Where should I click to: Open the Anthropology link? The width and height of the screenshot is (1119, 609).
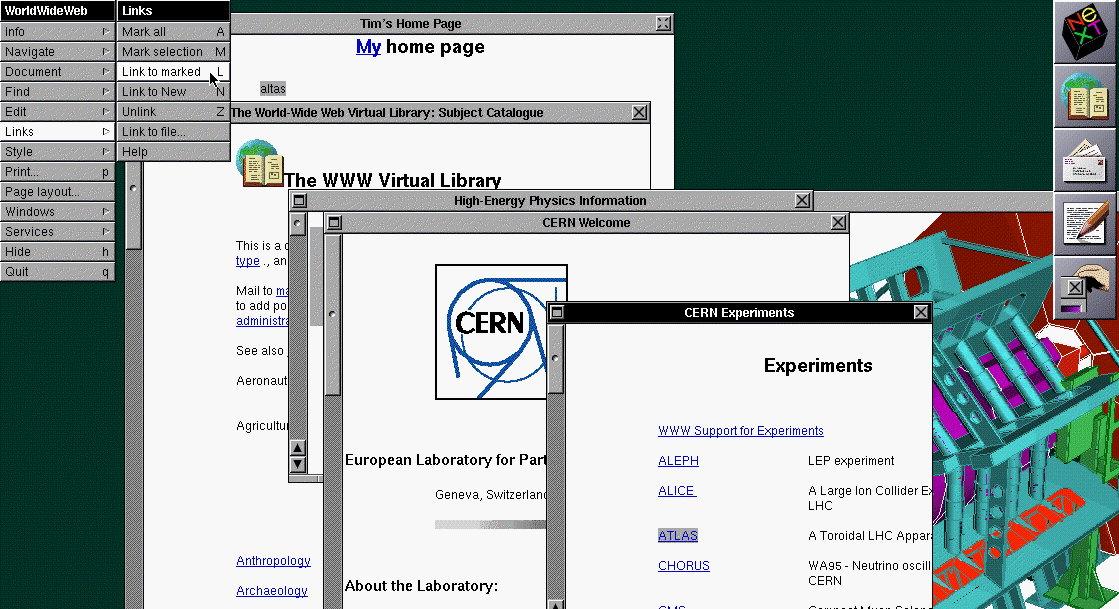pos(273,560)
